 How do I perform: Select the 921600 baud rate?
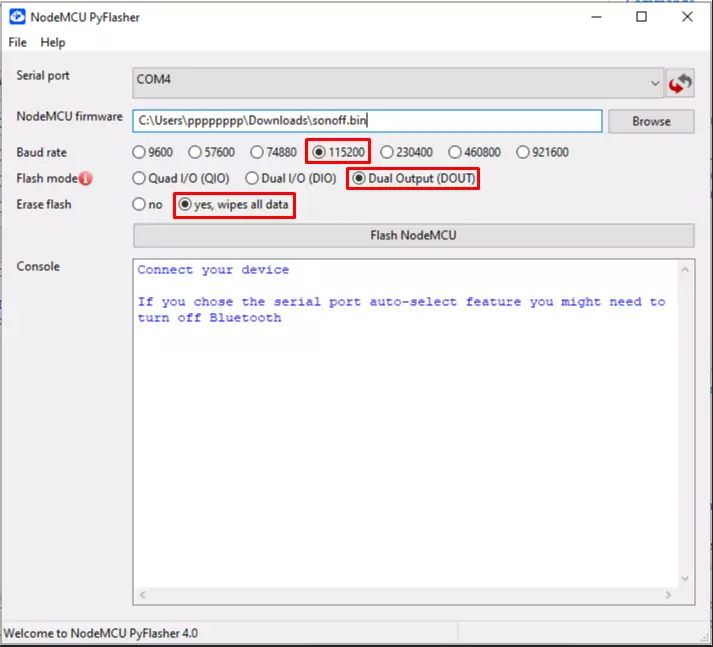542,152
